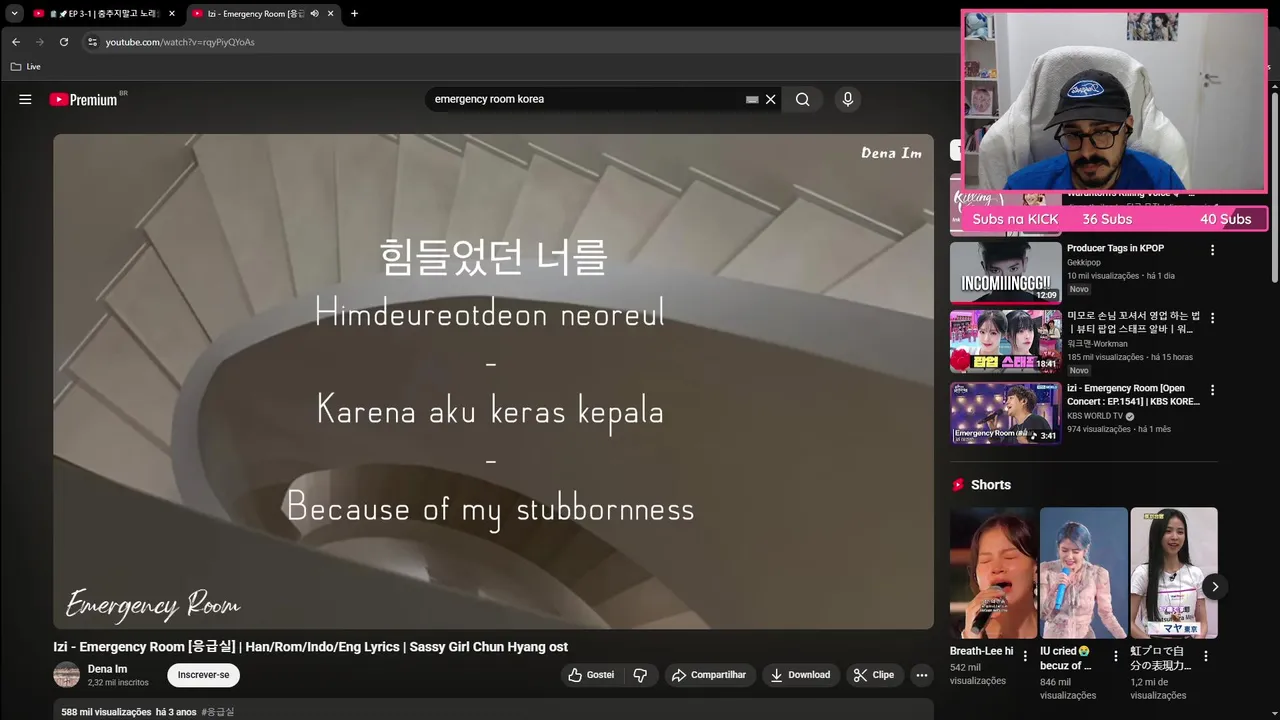This screenshot has height=720, width=1280.
Task: Open options menu for Workman video
Action: click(x=1213, y=318)
